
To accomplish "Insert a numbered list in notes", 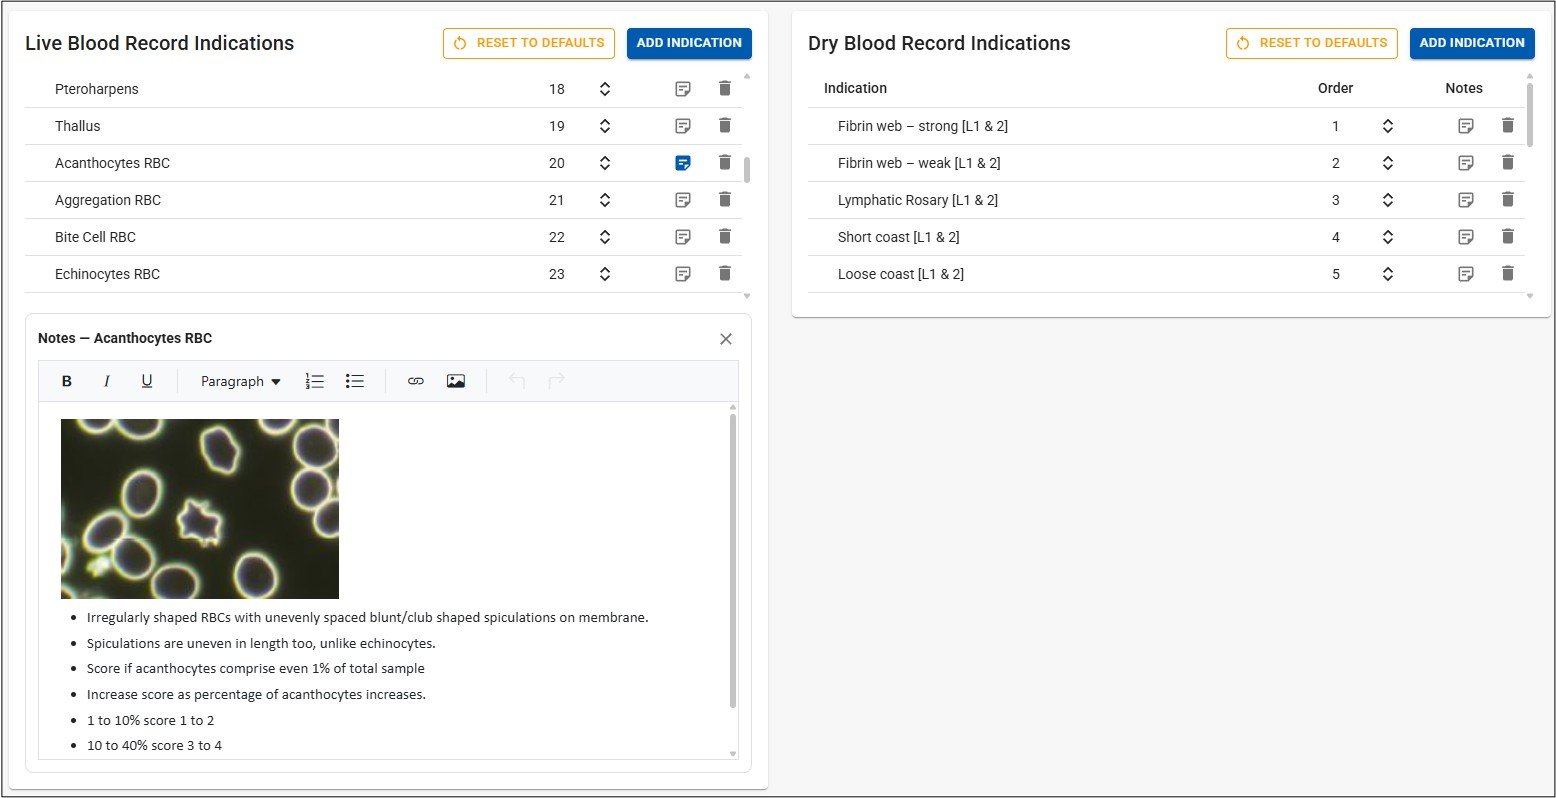I will pos(315,381).
